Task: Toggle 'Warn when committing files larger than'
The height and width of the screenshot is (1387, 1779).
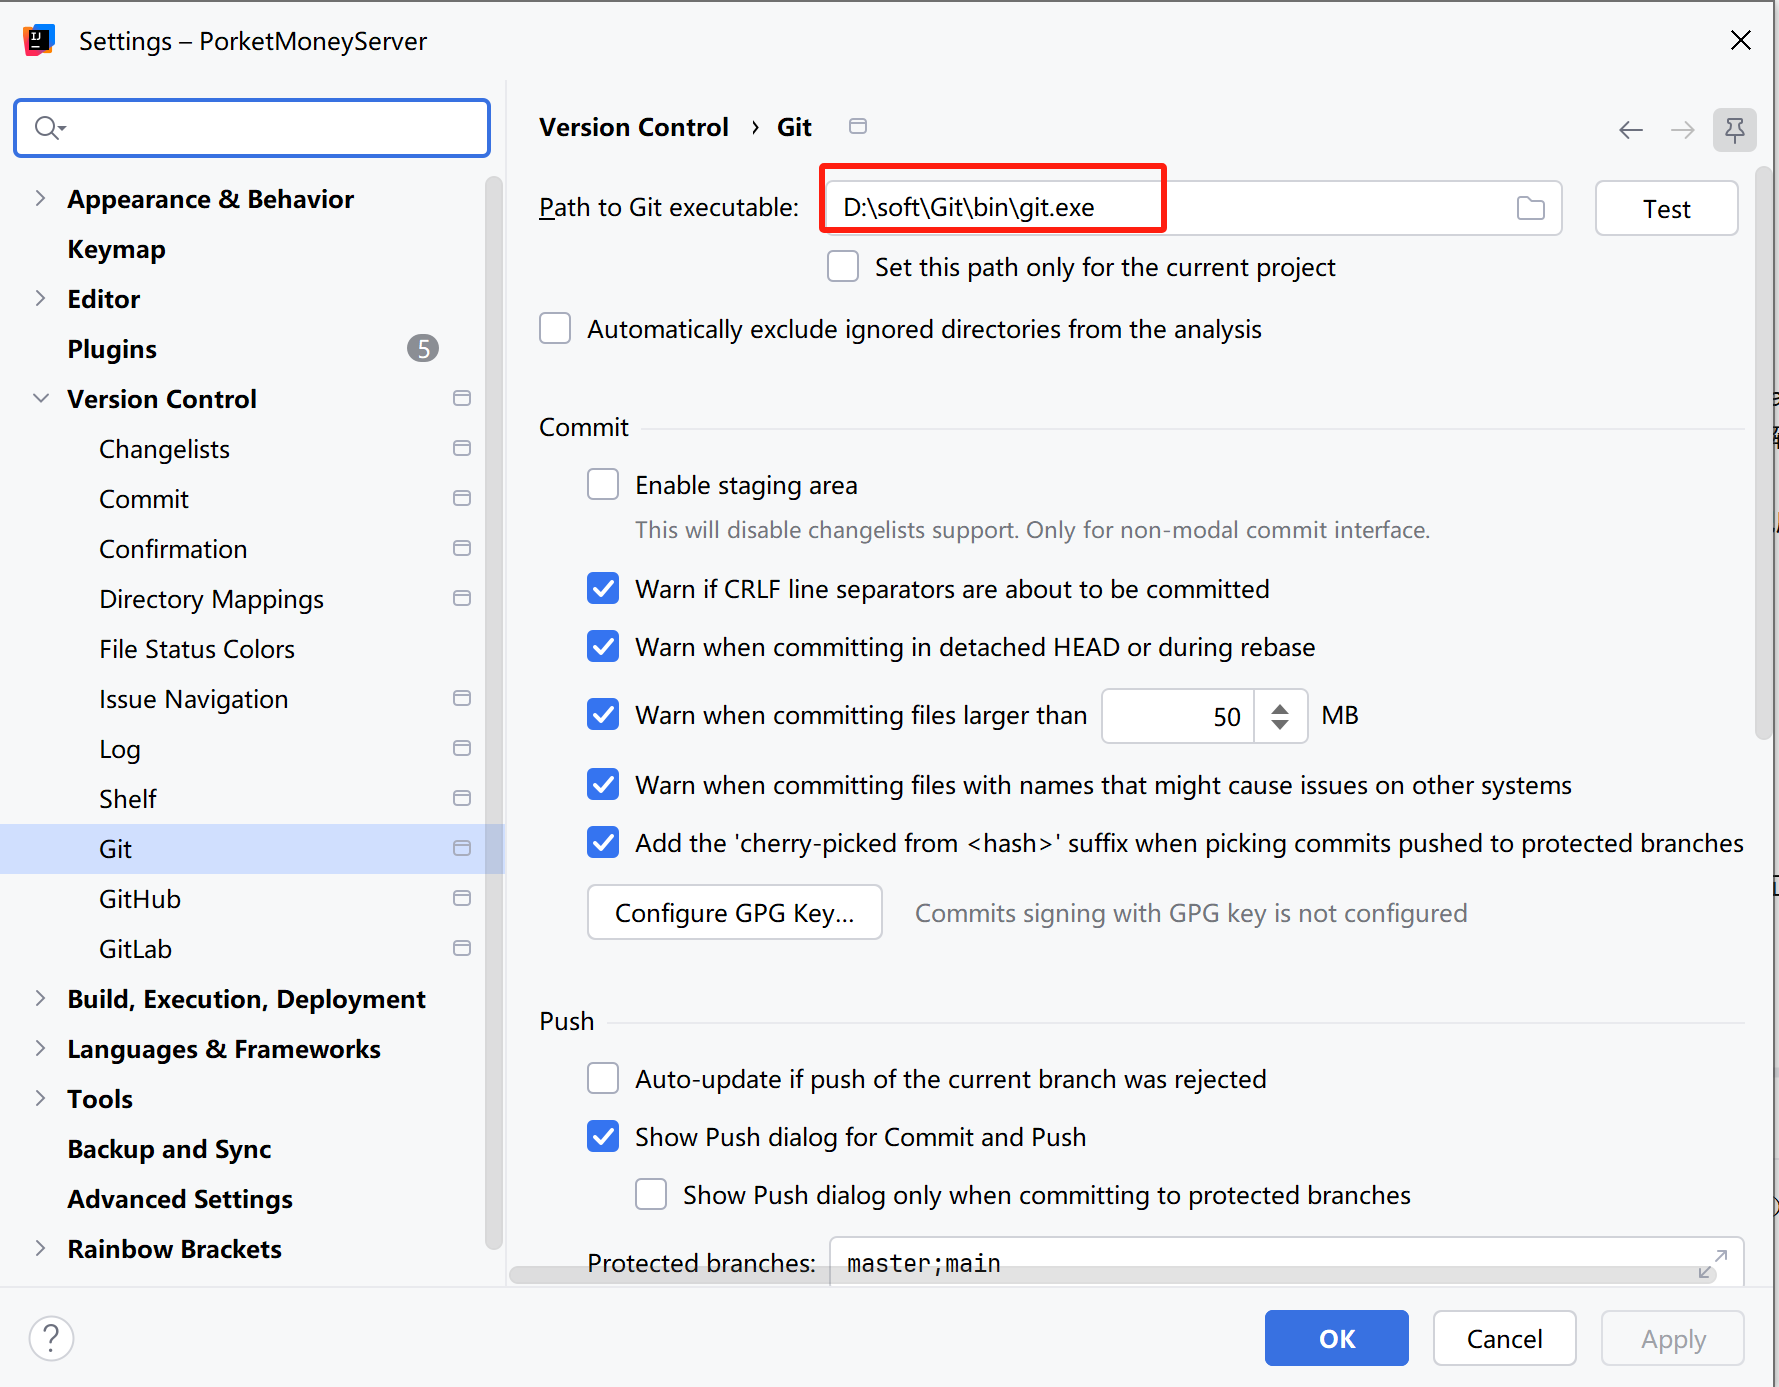Action: coord(603,715)
